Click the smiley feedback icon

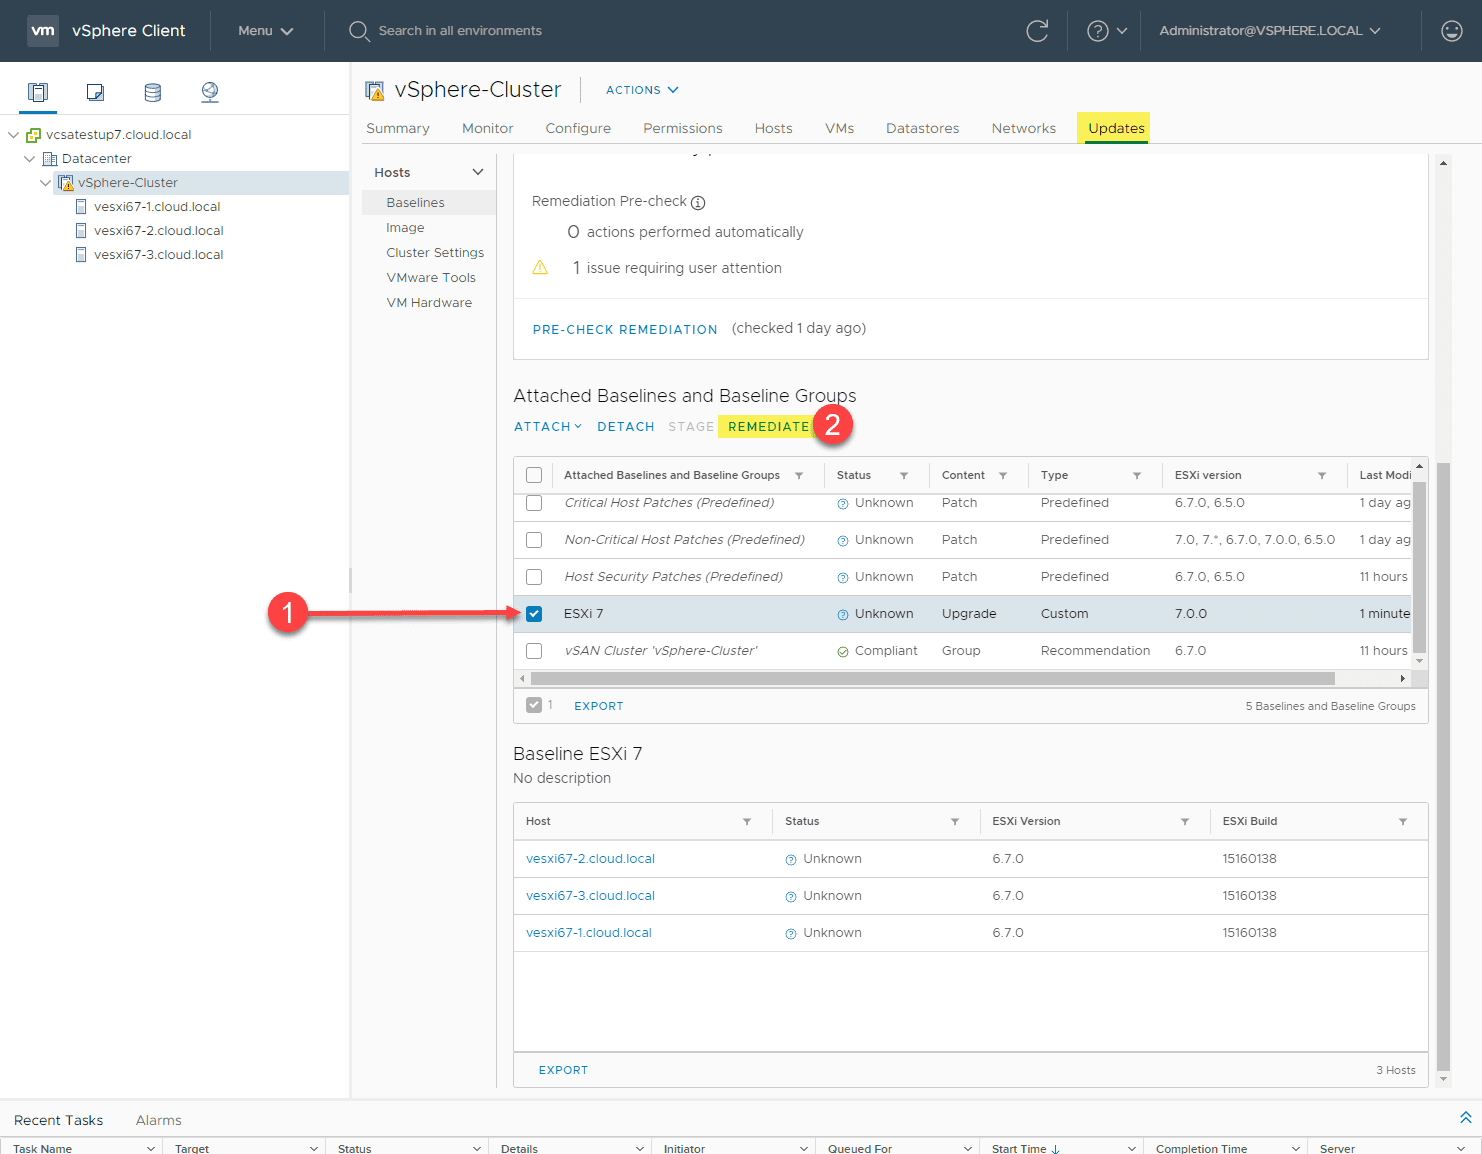1451,31
